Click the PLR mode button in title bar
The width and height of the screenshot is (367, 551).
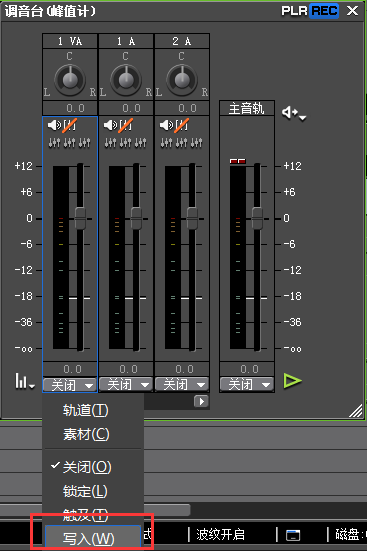(295, 11)
